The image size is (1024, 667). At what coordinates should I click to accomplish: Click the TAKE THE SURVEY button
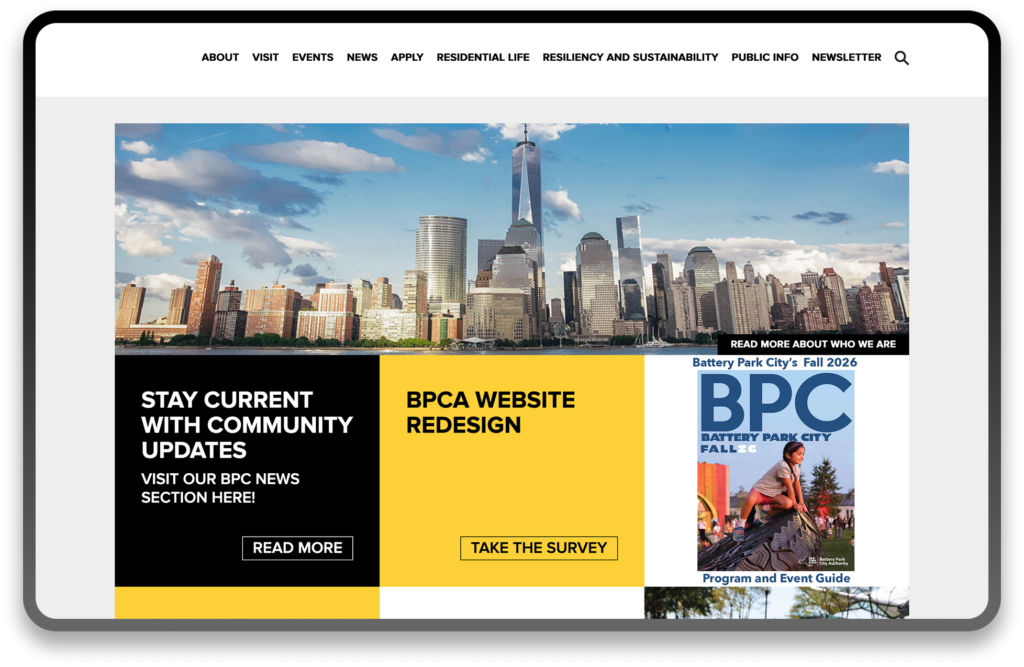tap(539, 548)
